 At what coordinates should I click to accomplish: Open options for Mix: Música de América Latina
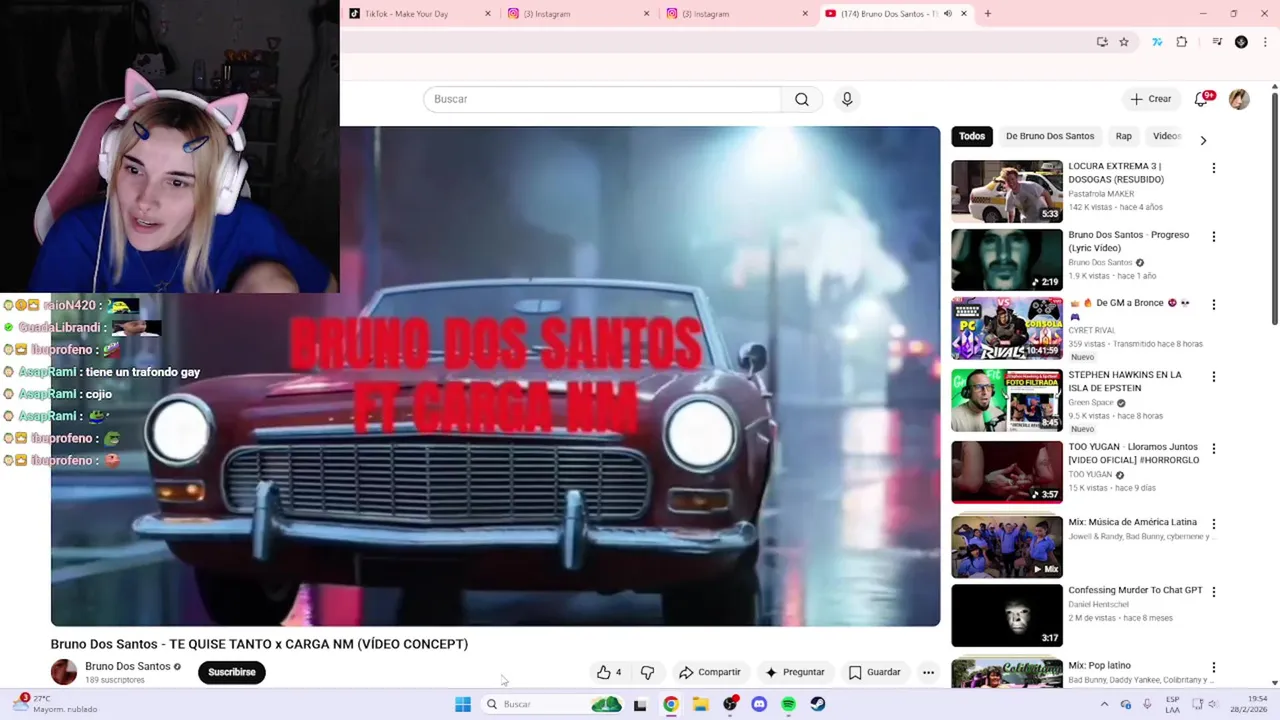click(1214, 524)
